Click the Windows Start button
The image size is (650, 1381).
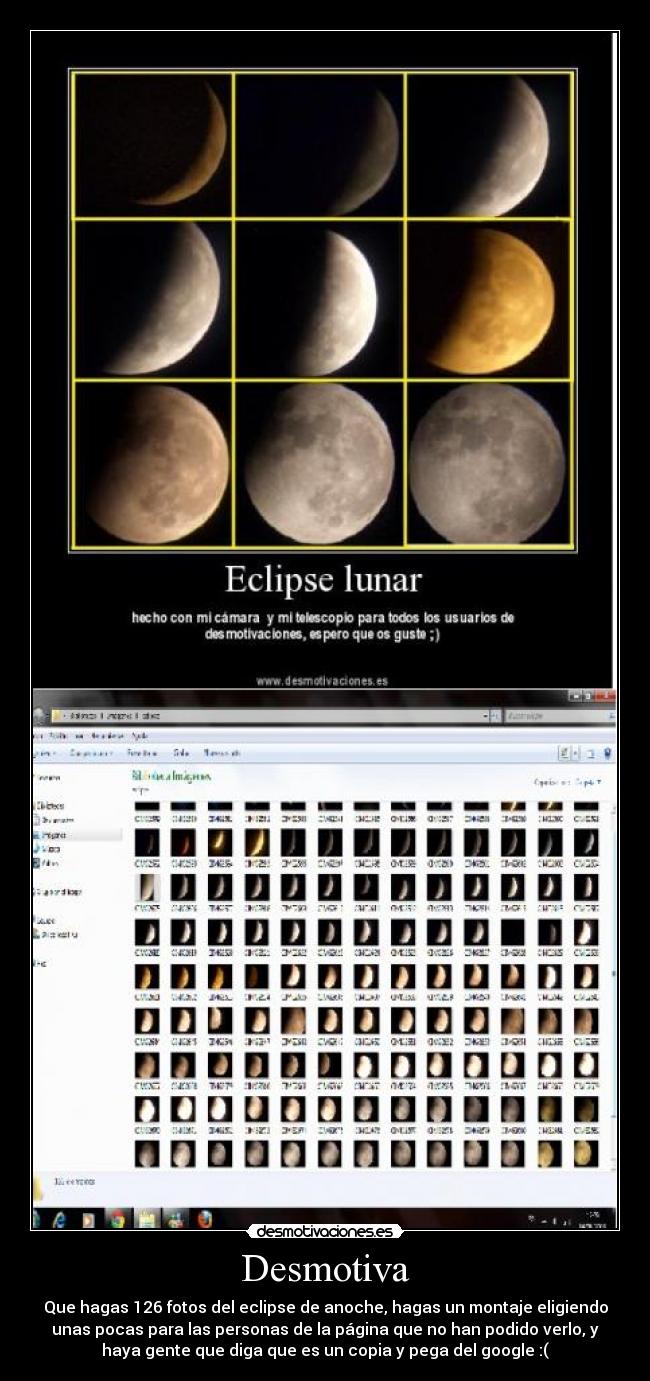(37, 1219)
